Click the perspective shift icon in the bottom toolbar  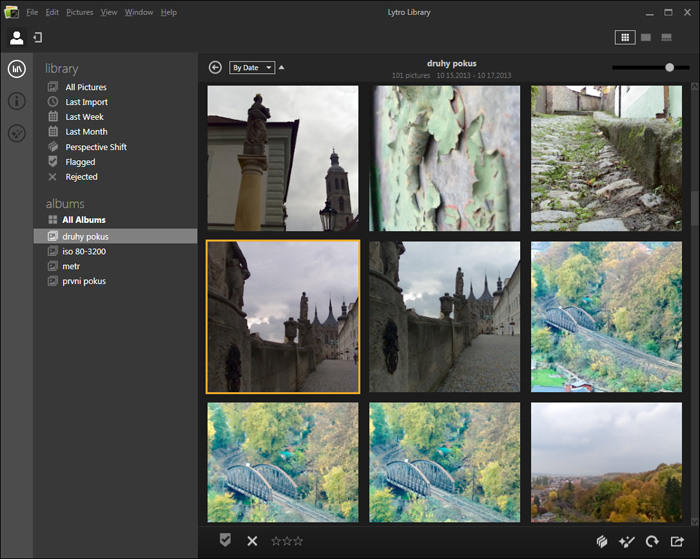602,541
